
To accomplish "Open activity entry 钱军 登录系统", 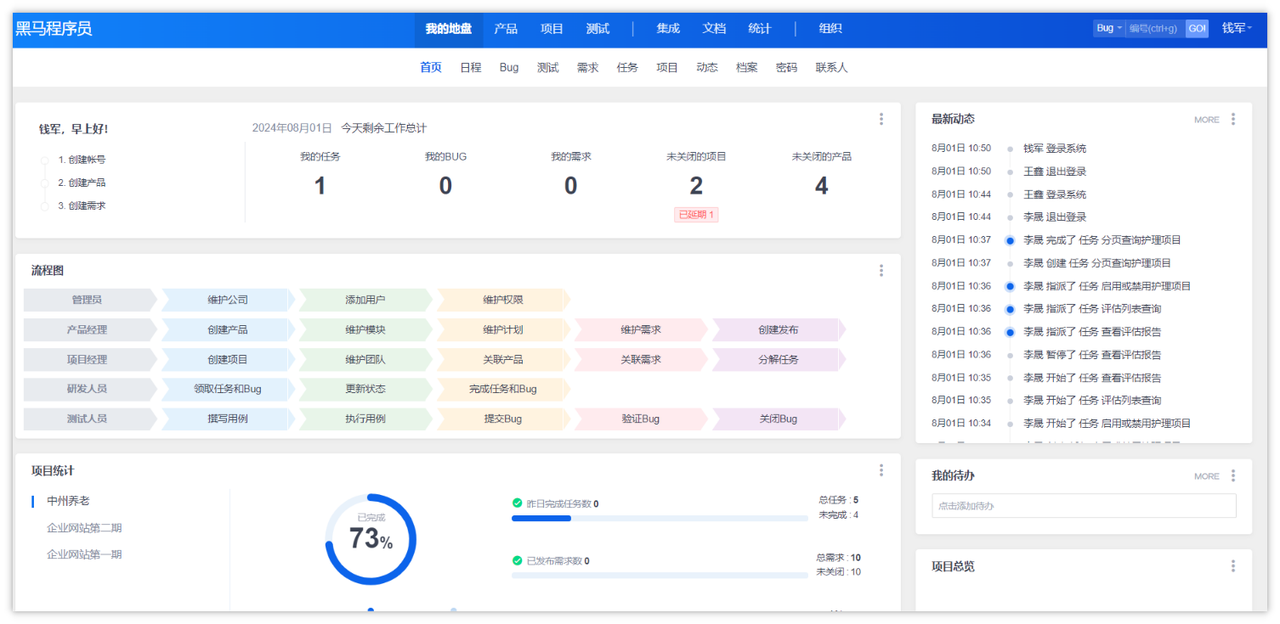I will 1054,148.
